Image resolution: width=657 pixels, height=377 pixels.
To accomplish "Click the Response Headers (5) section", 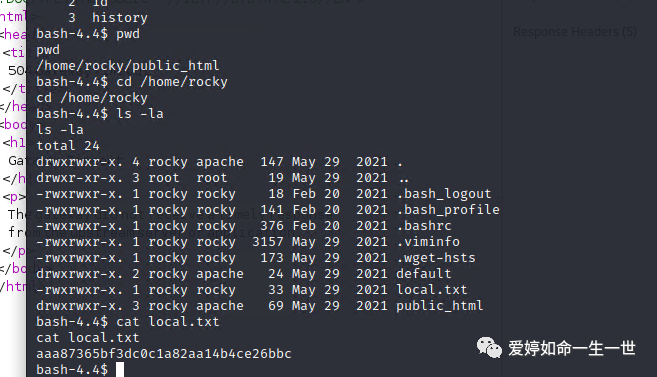I will (x=575, y=32).
